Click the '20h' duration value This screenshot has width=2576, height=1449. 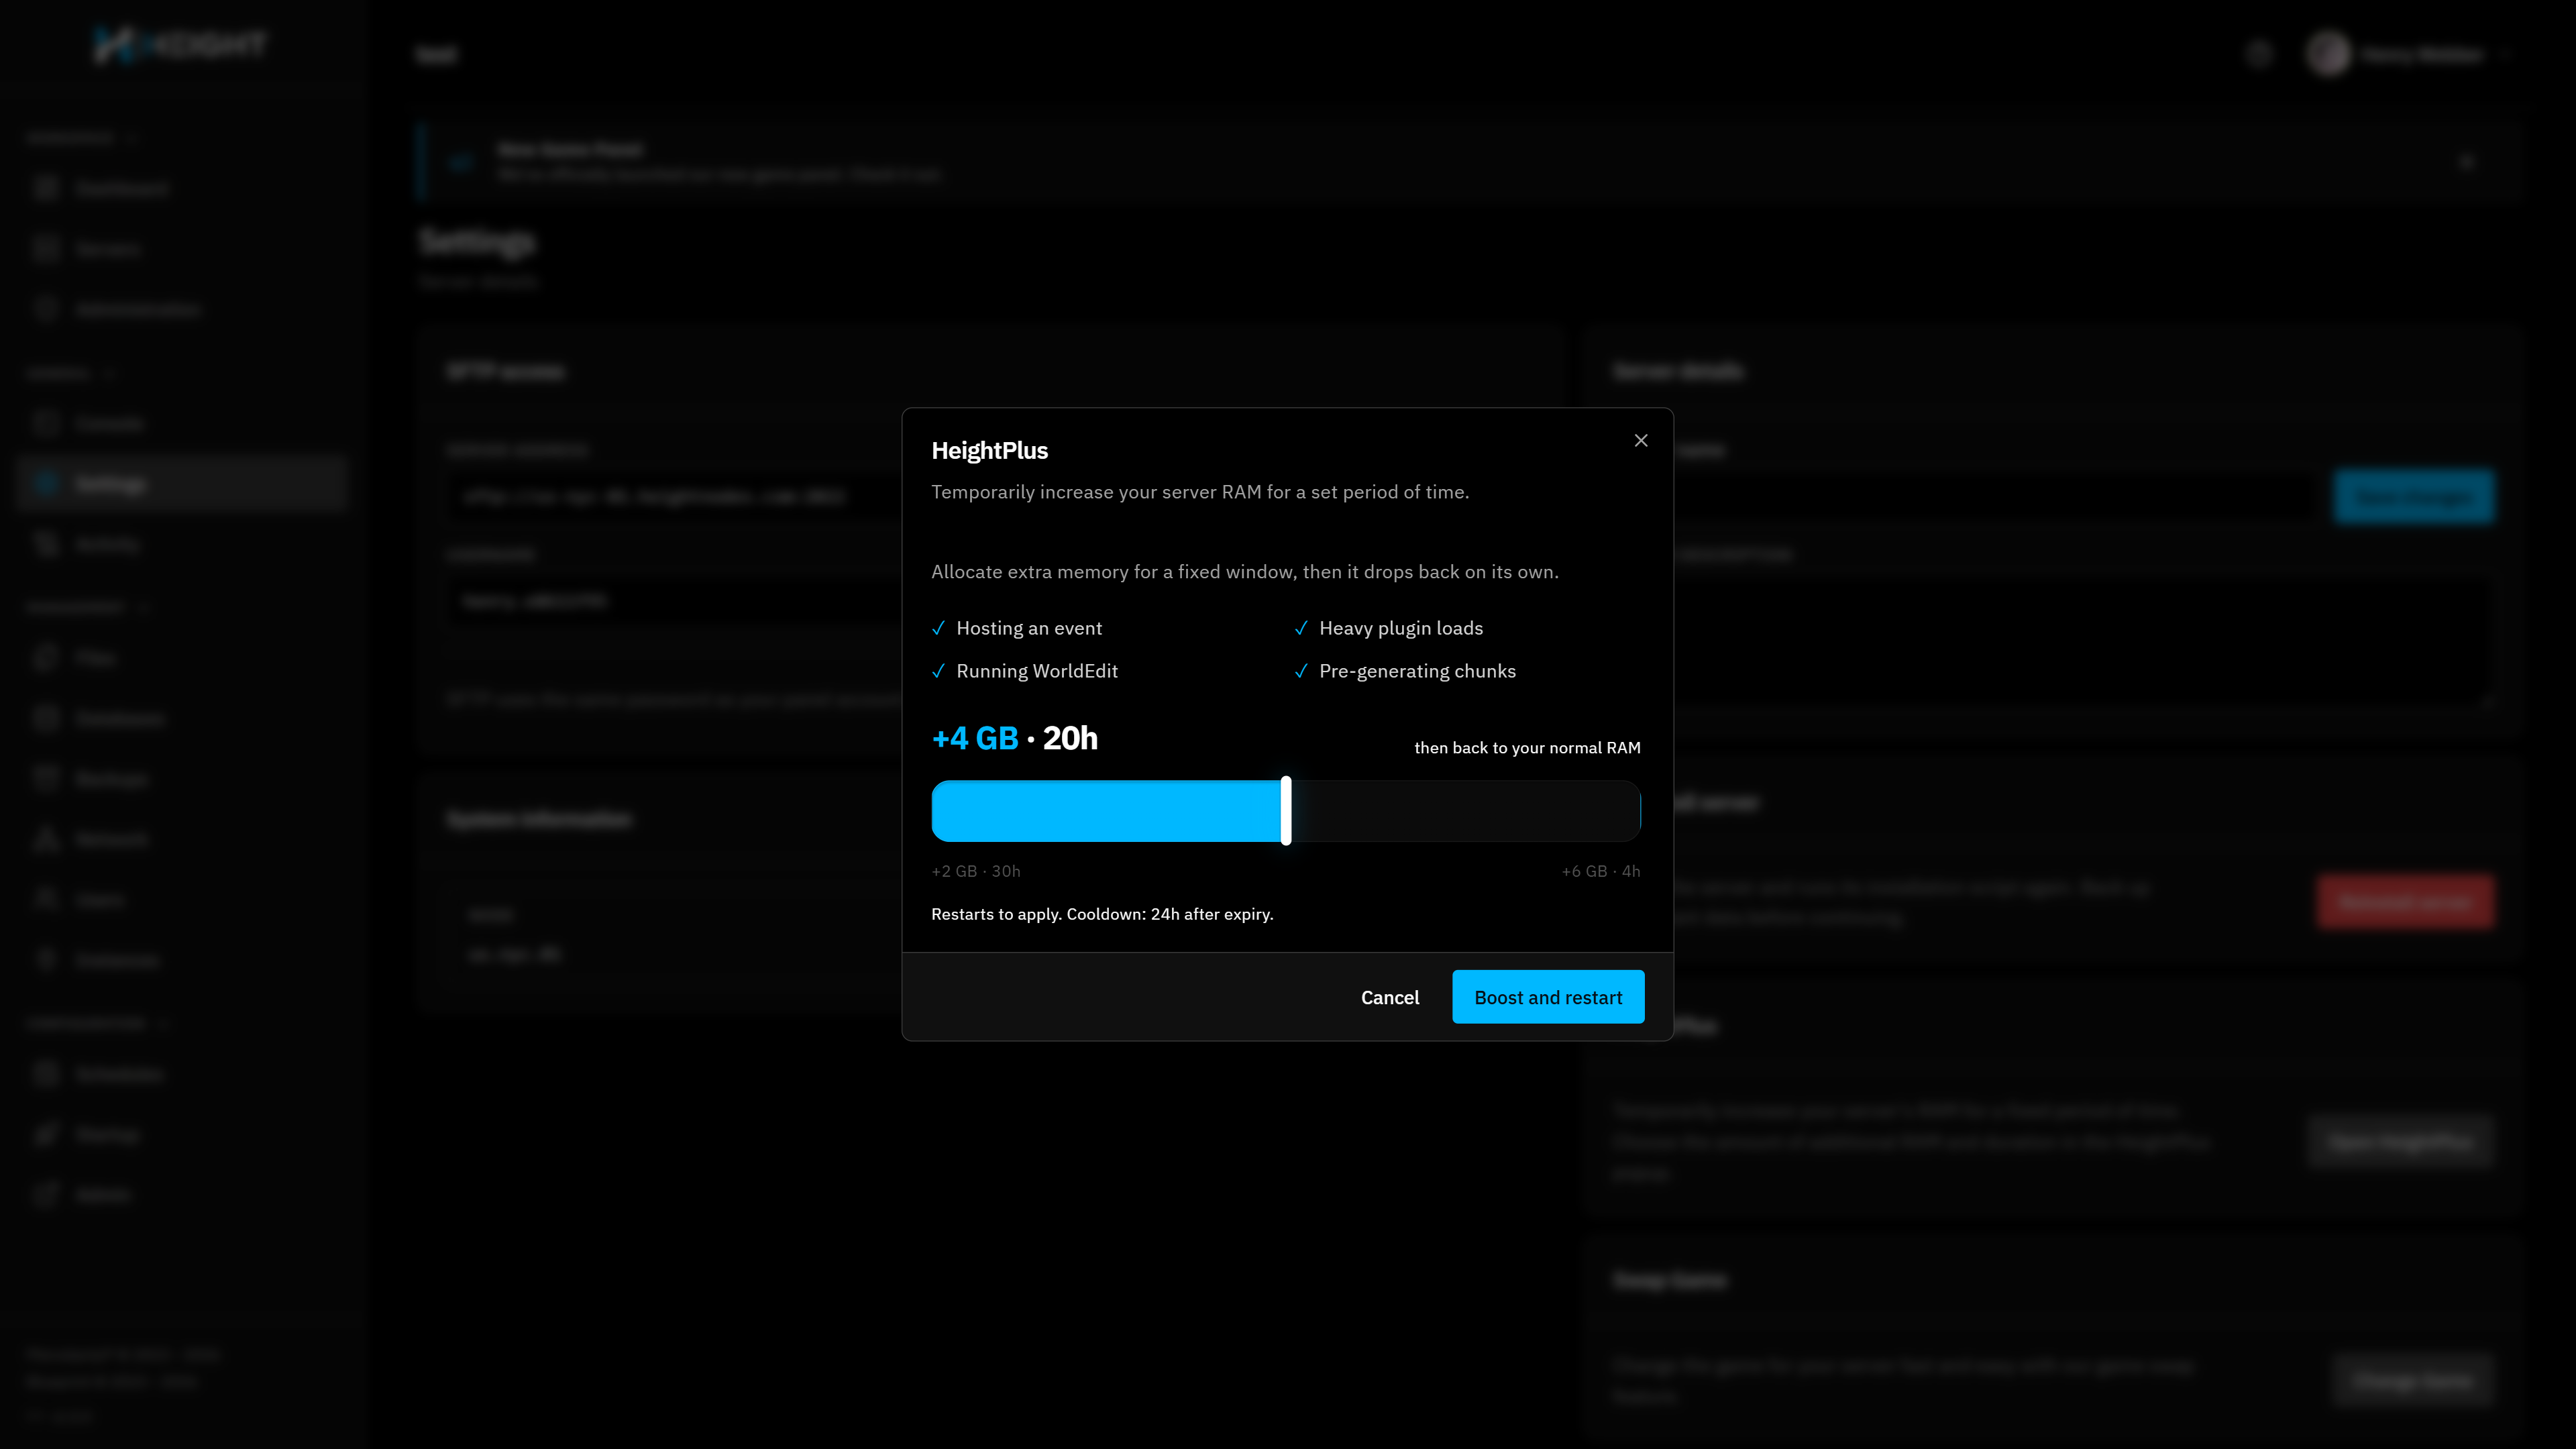coord(1070,738)
